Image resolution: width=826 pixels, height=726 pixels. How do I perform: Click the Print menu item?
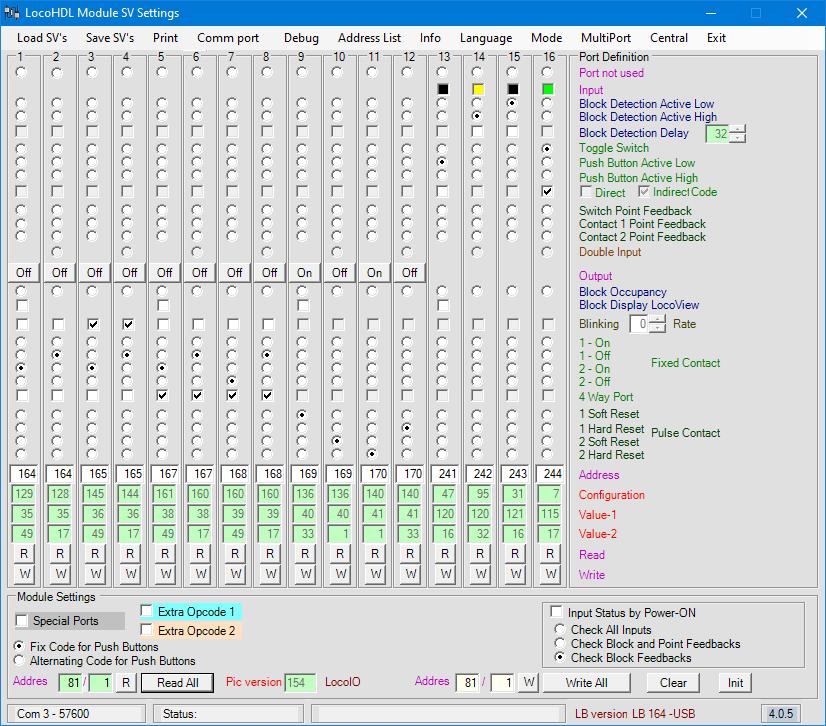click(165, 38)
